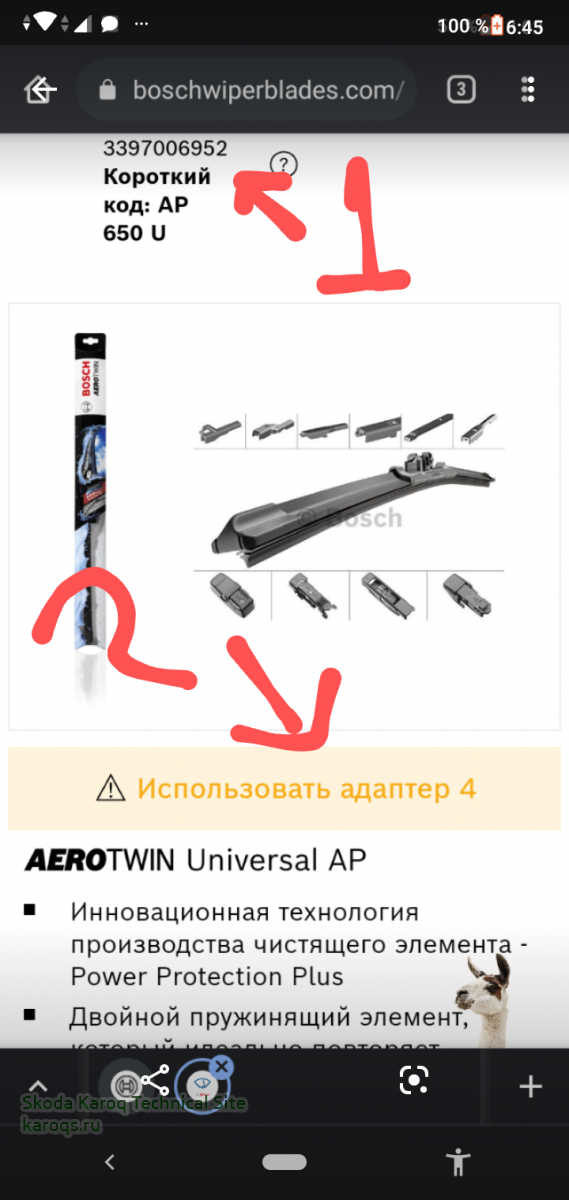569x1200 pixels.
Task: Tap the lock icon in address bar
Action: click(x=108, y=91)
